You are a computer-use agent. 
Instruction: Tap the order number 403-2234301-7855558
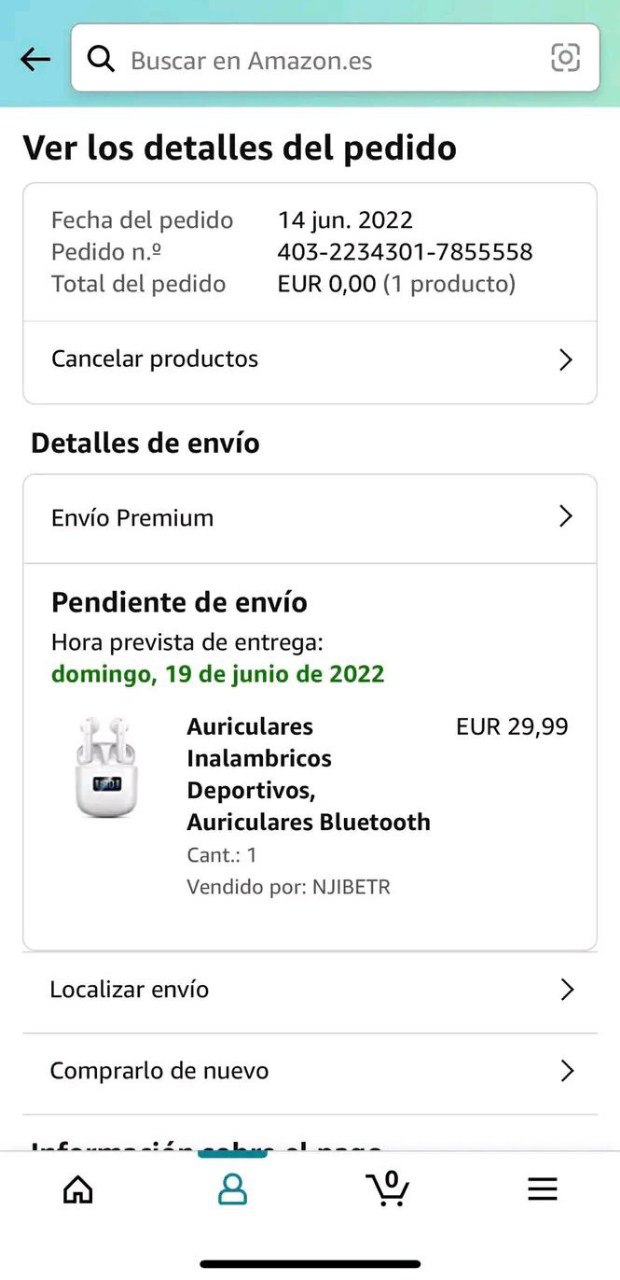pyautogui.click(x=405, y=252)
